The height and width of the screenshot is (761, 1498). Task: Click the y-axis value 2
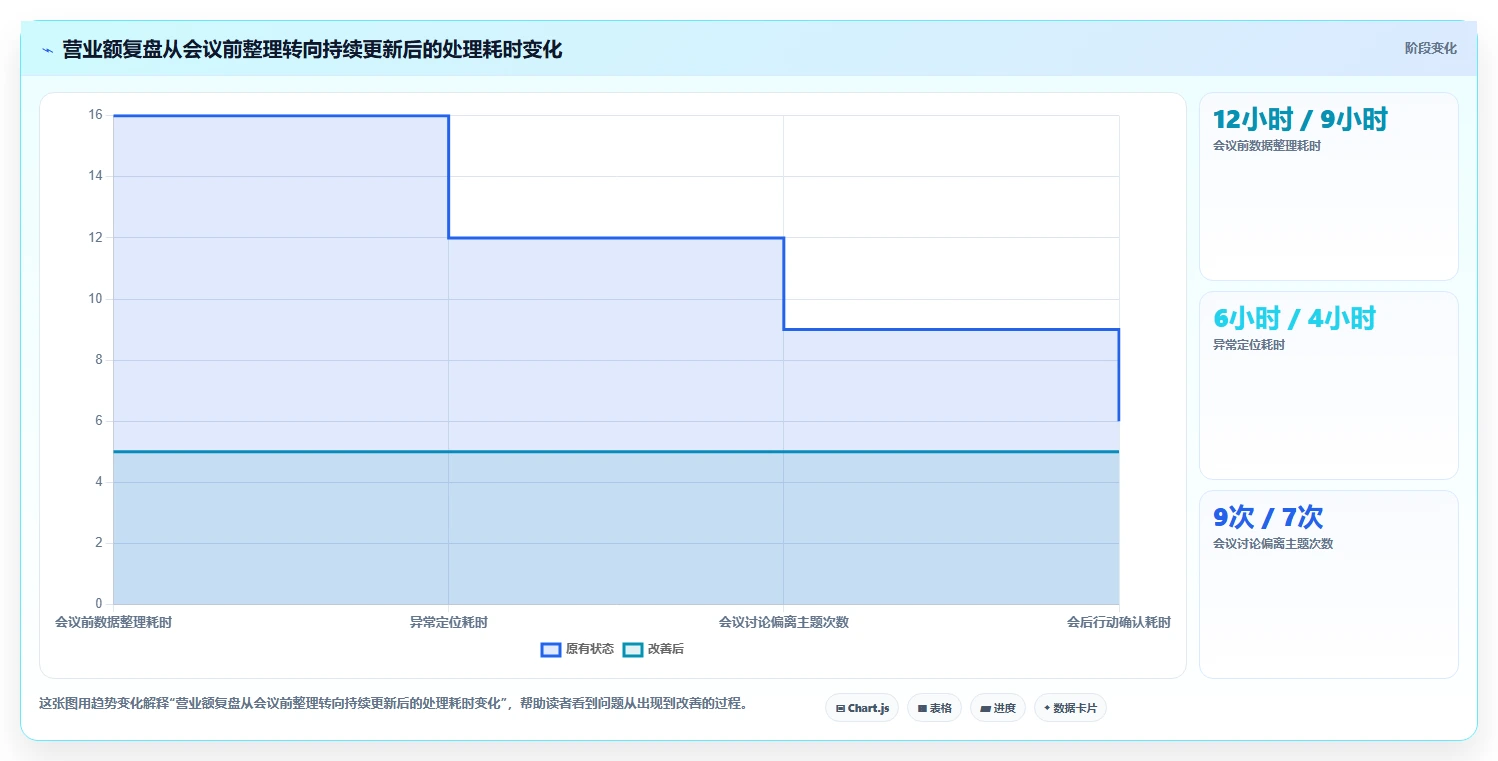[x=99, y=543]
